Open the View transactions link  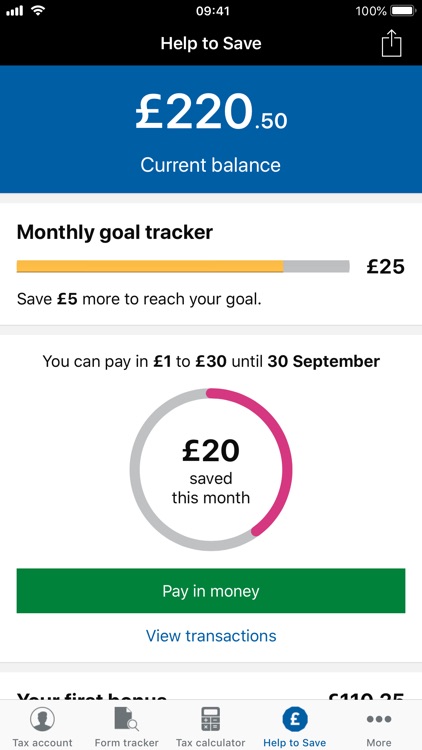[211, 636]
